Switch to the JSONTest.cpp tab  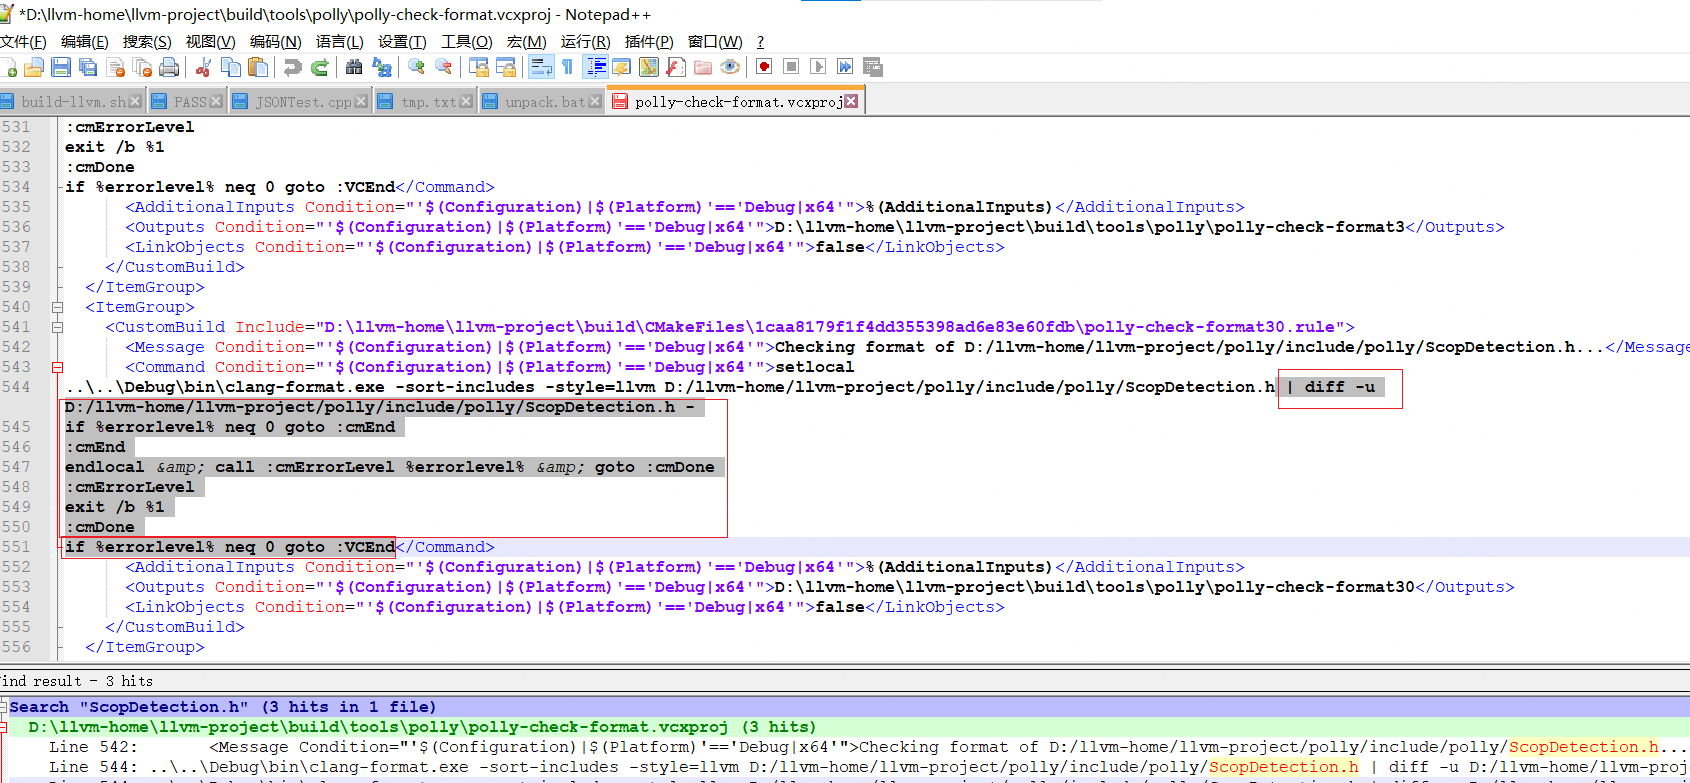[x=303, y=102]
